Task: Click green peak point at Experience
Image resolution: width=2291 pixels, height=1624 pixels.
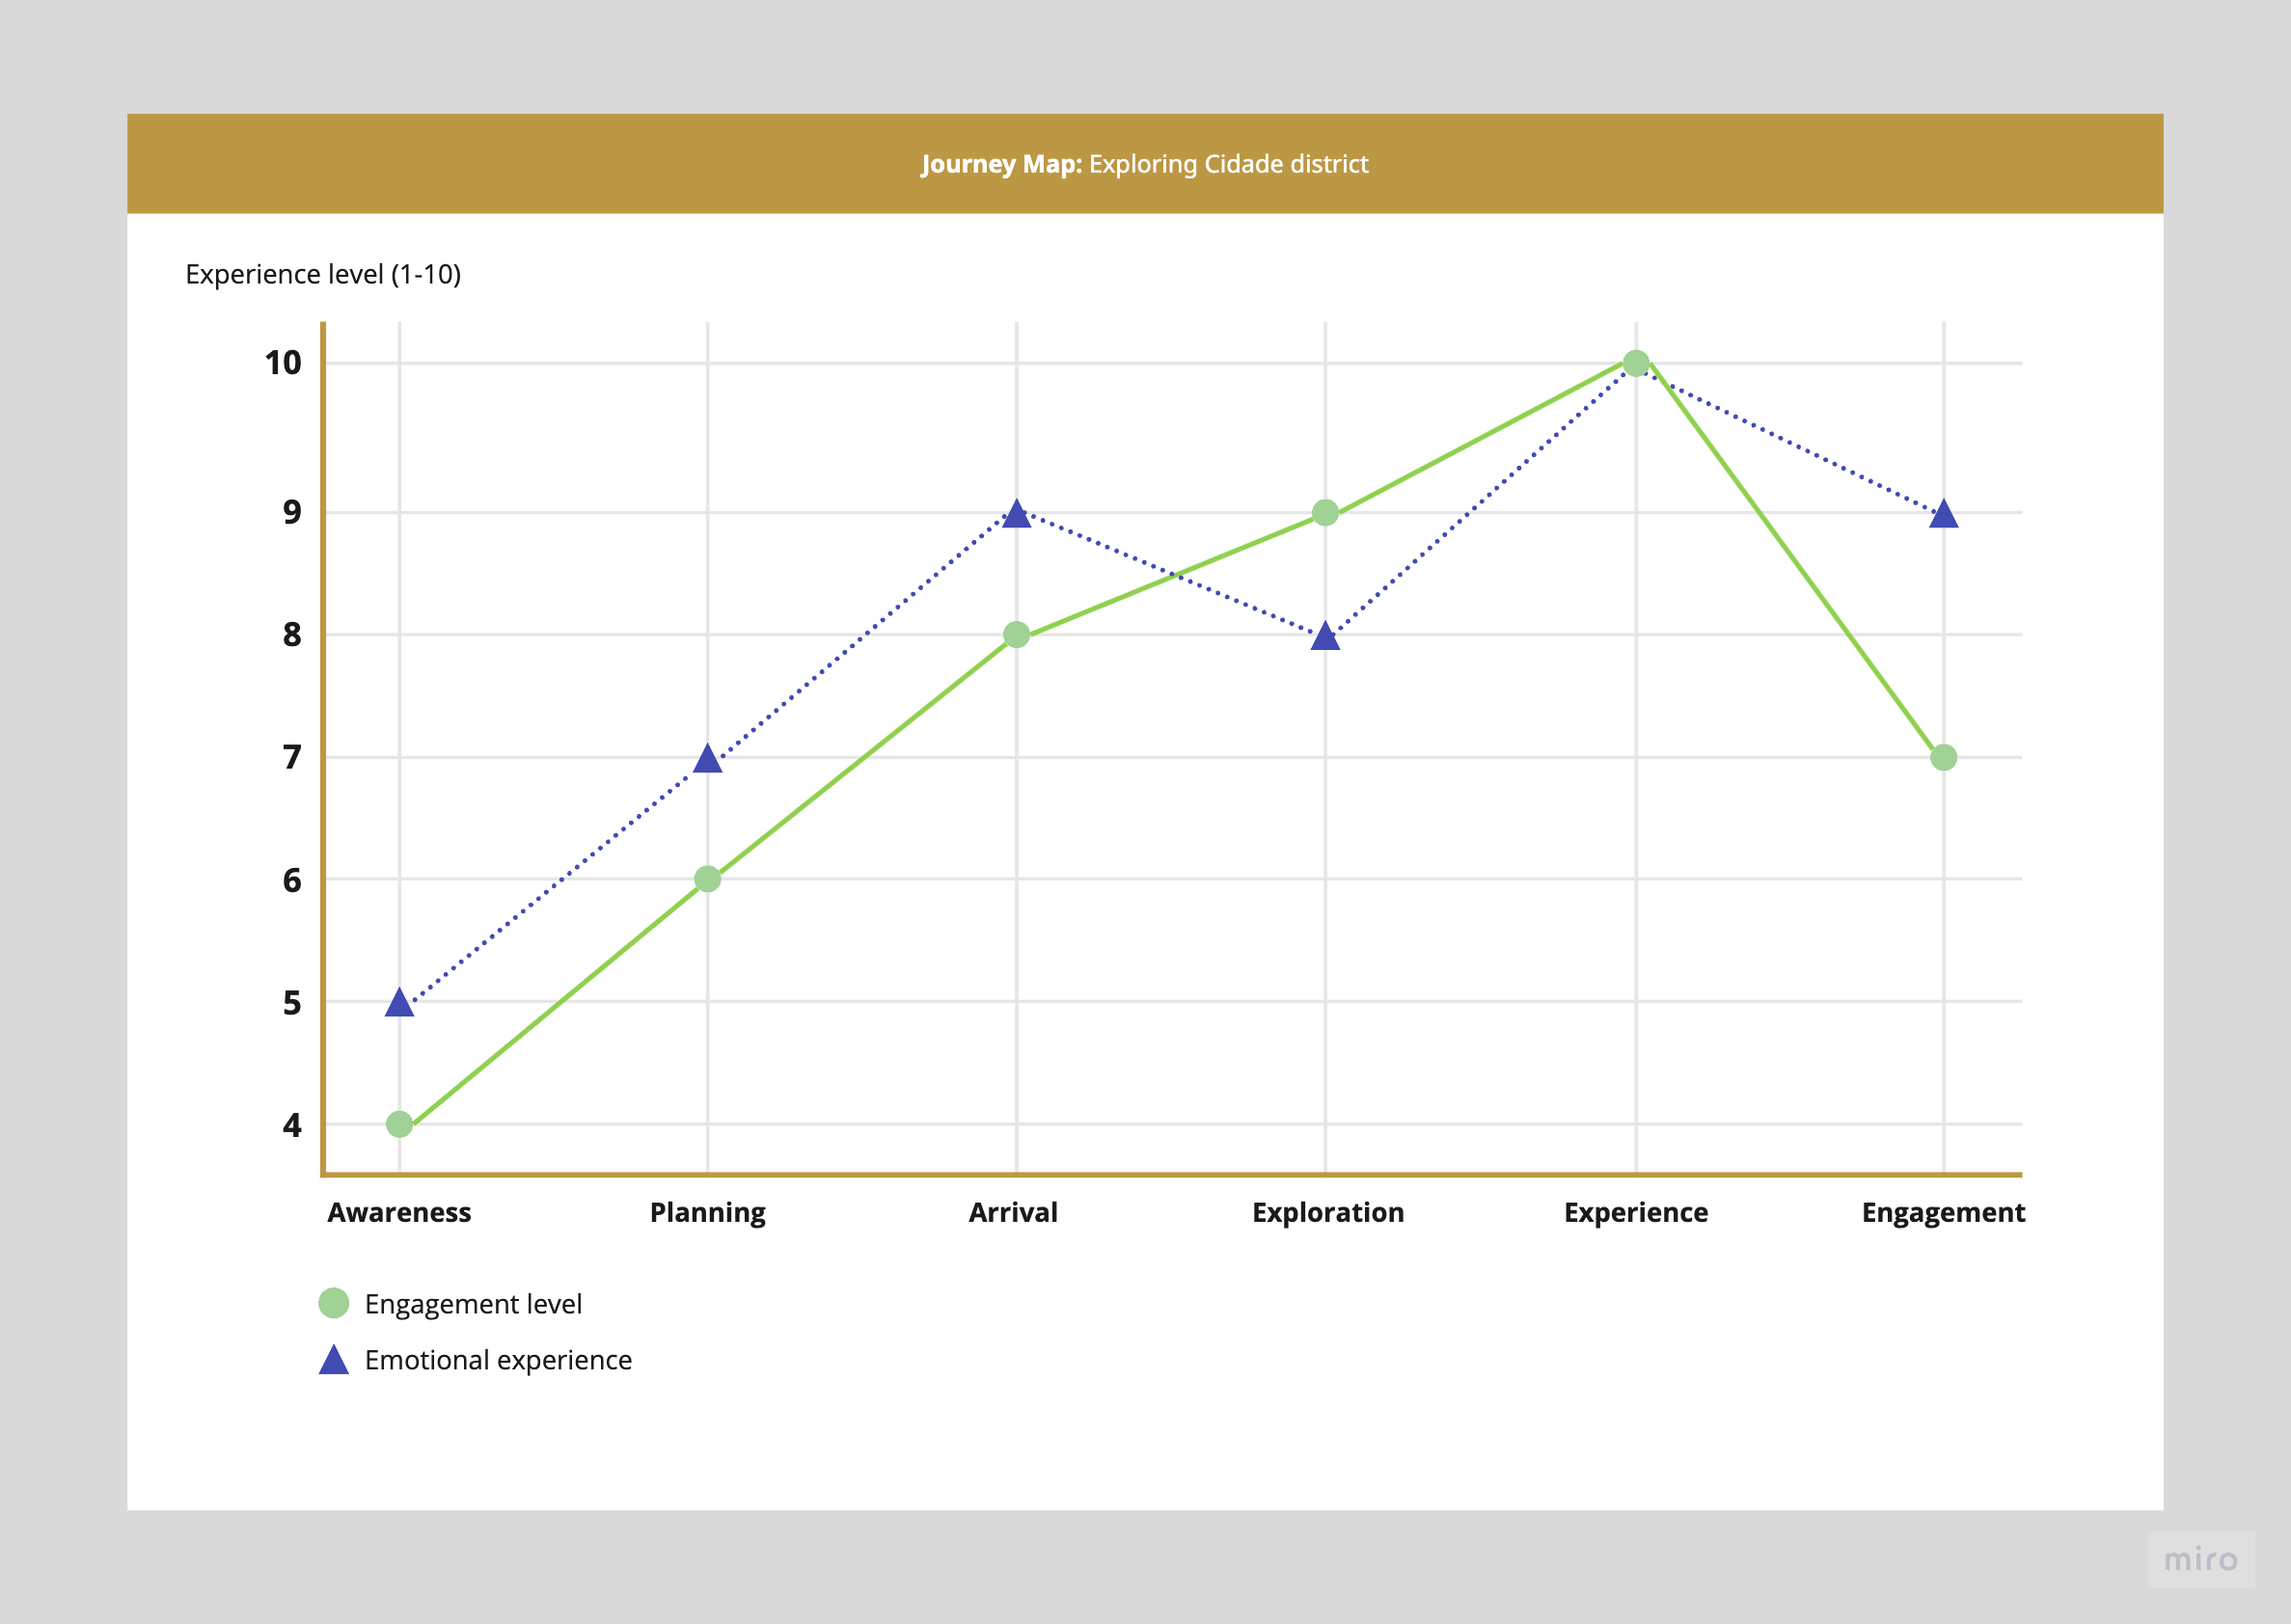Action: [1636, 363]
